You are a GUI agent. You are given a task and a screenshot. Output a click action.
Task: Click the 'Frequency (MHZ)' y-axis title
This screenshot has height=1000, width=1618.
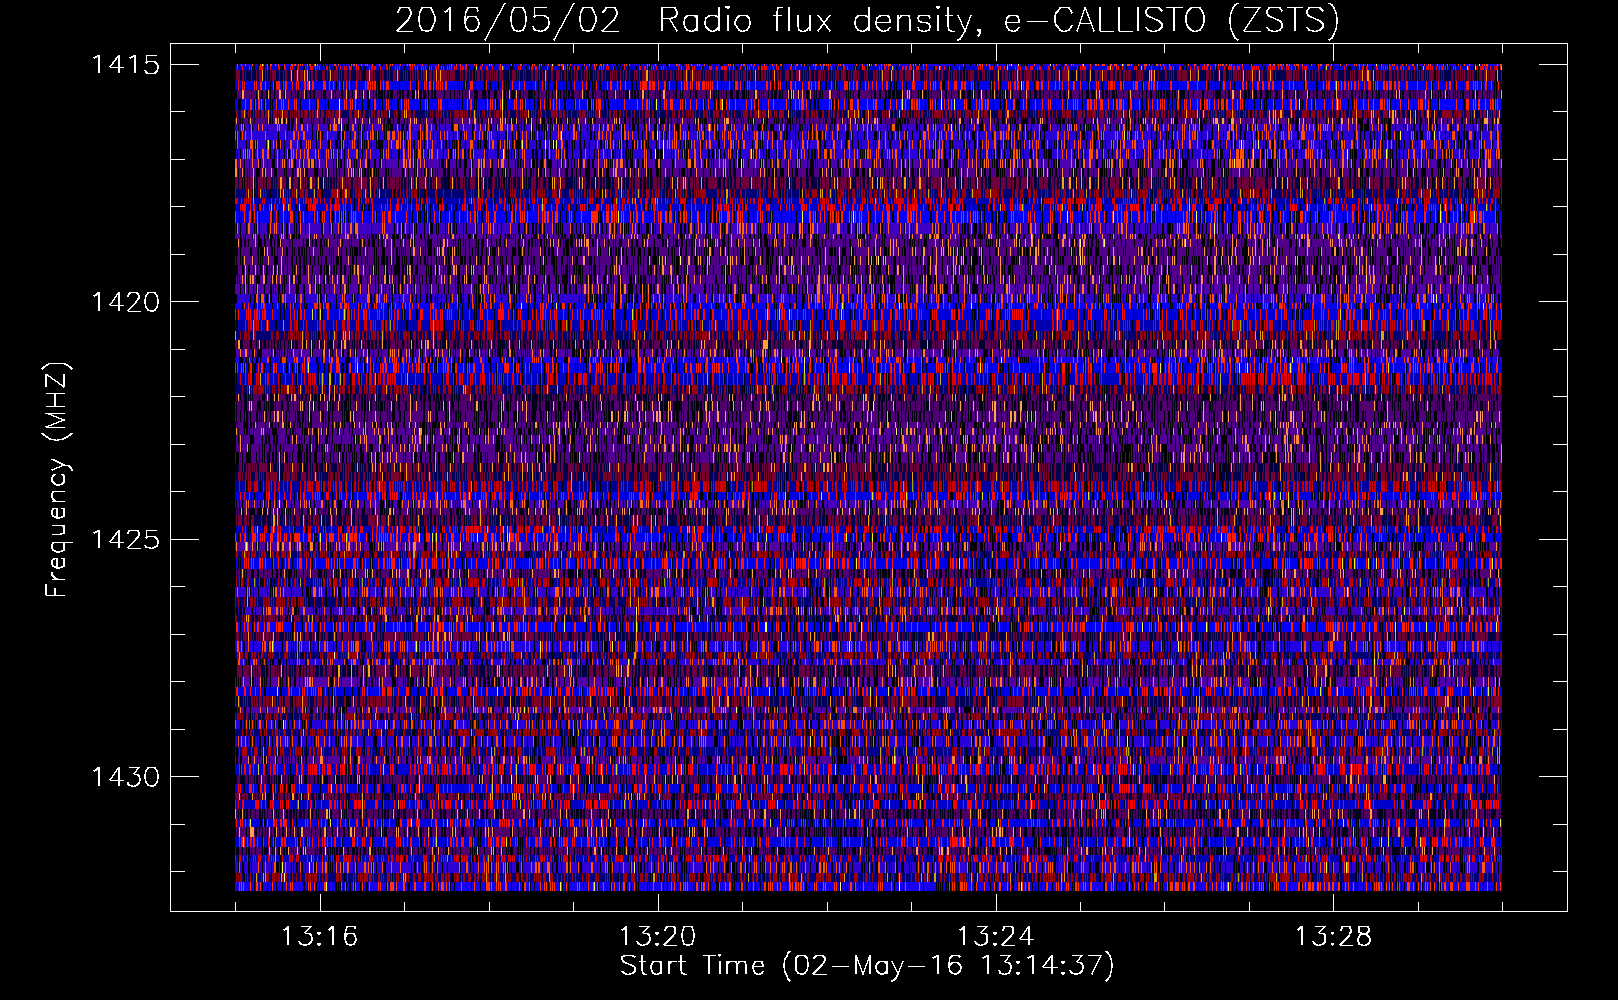click(x=58, y=480)
